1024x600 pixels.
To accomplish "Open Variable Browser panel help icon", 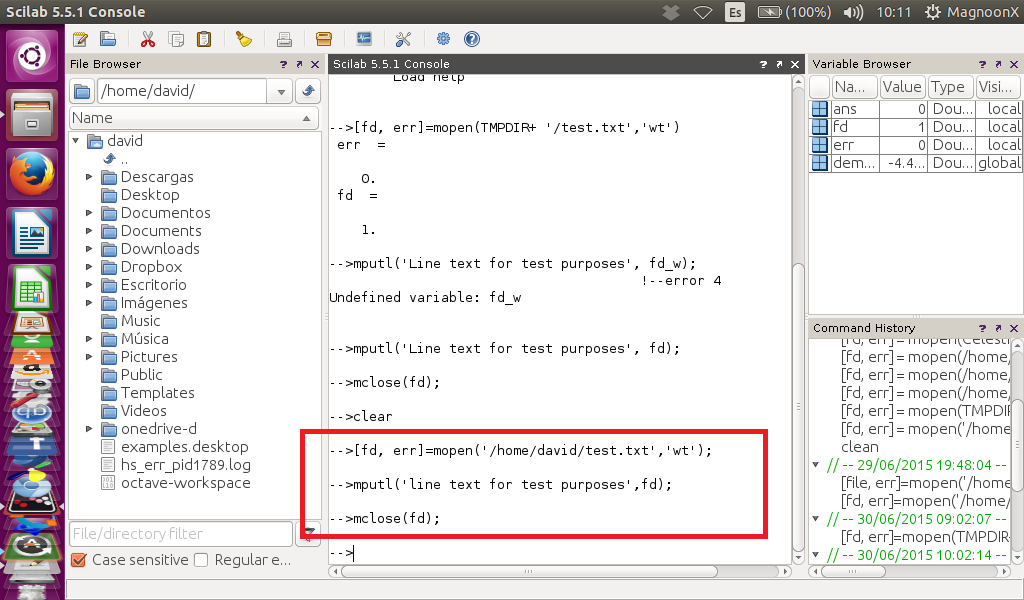I will pyautogui.click(x=982, y=64).
